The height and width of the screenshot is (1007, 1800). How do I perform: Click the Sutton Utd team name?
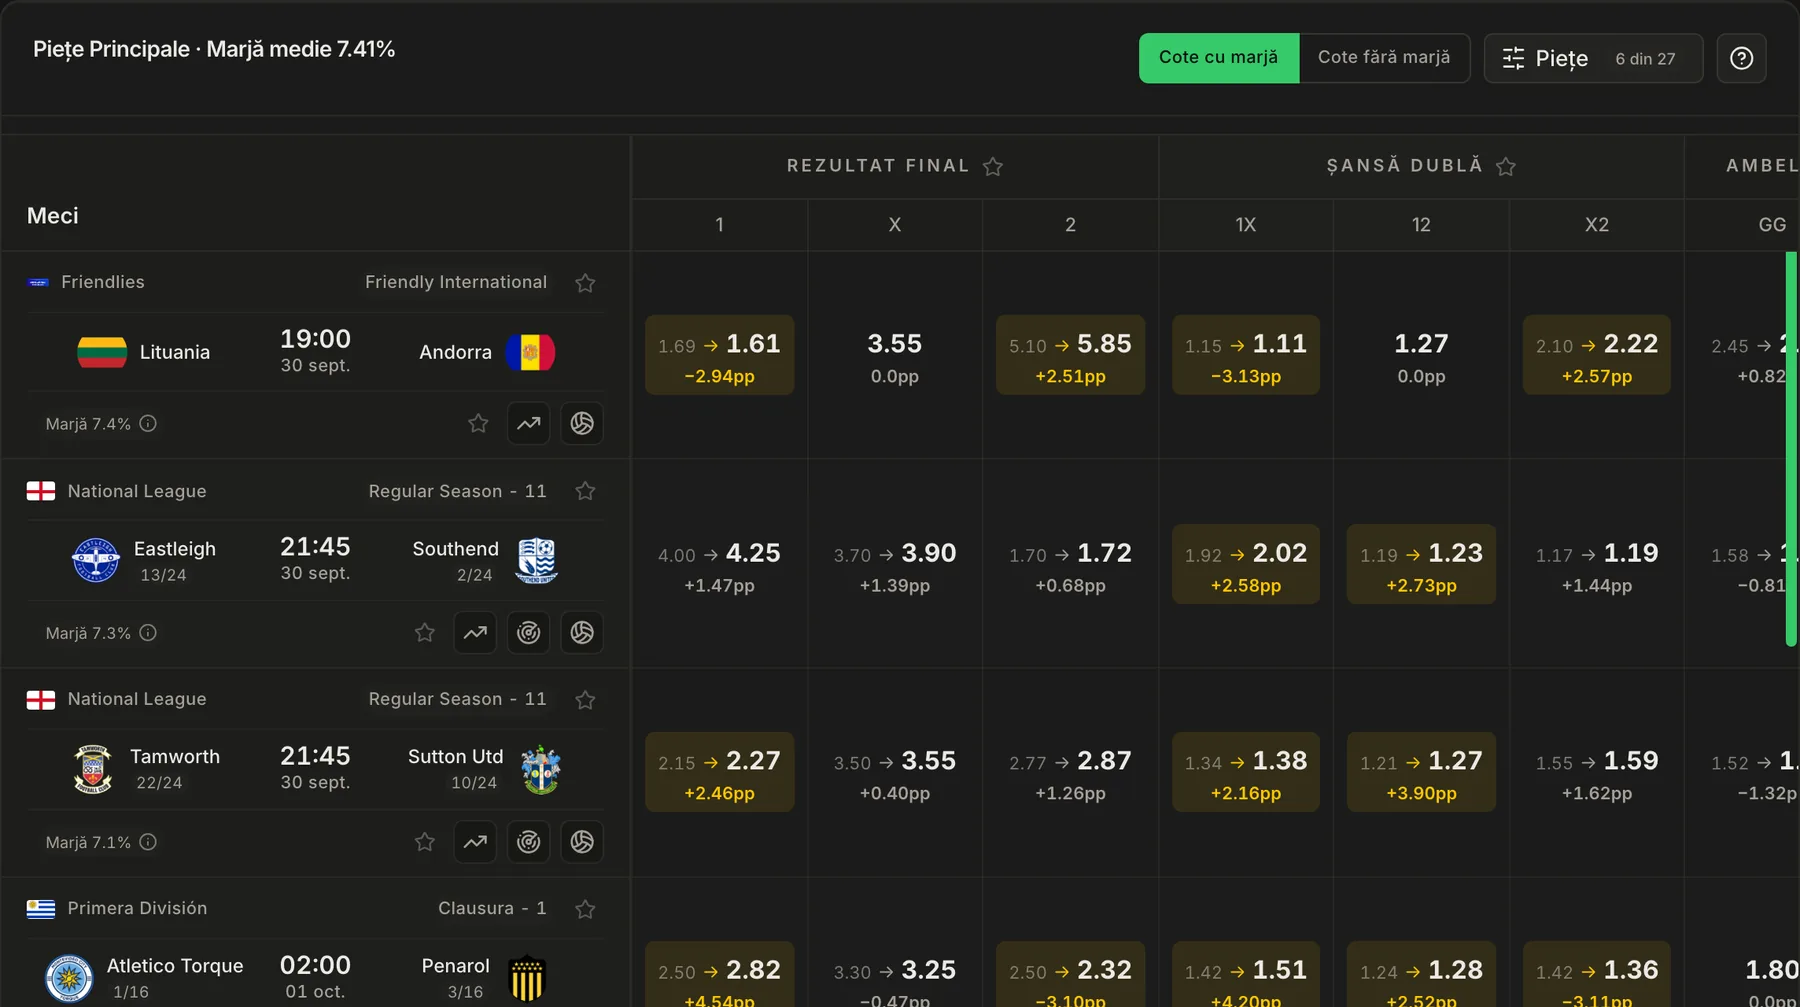coord(455,757)
